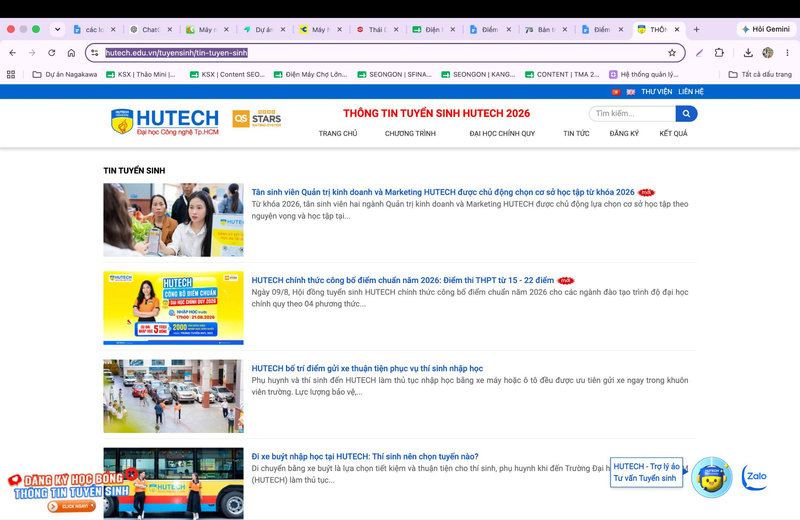The height and width of the screenshot is (520, 800).
Task: Open article about xe buýt nhập học
Action: point(365,457)
